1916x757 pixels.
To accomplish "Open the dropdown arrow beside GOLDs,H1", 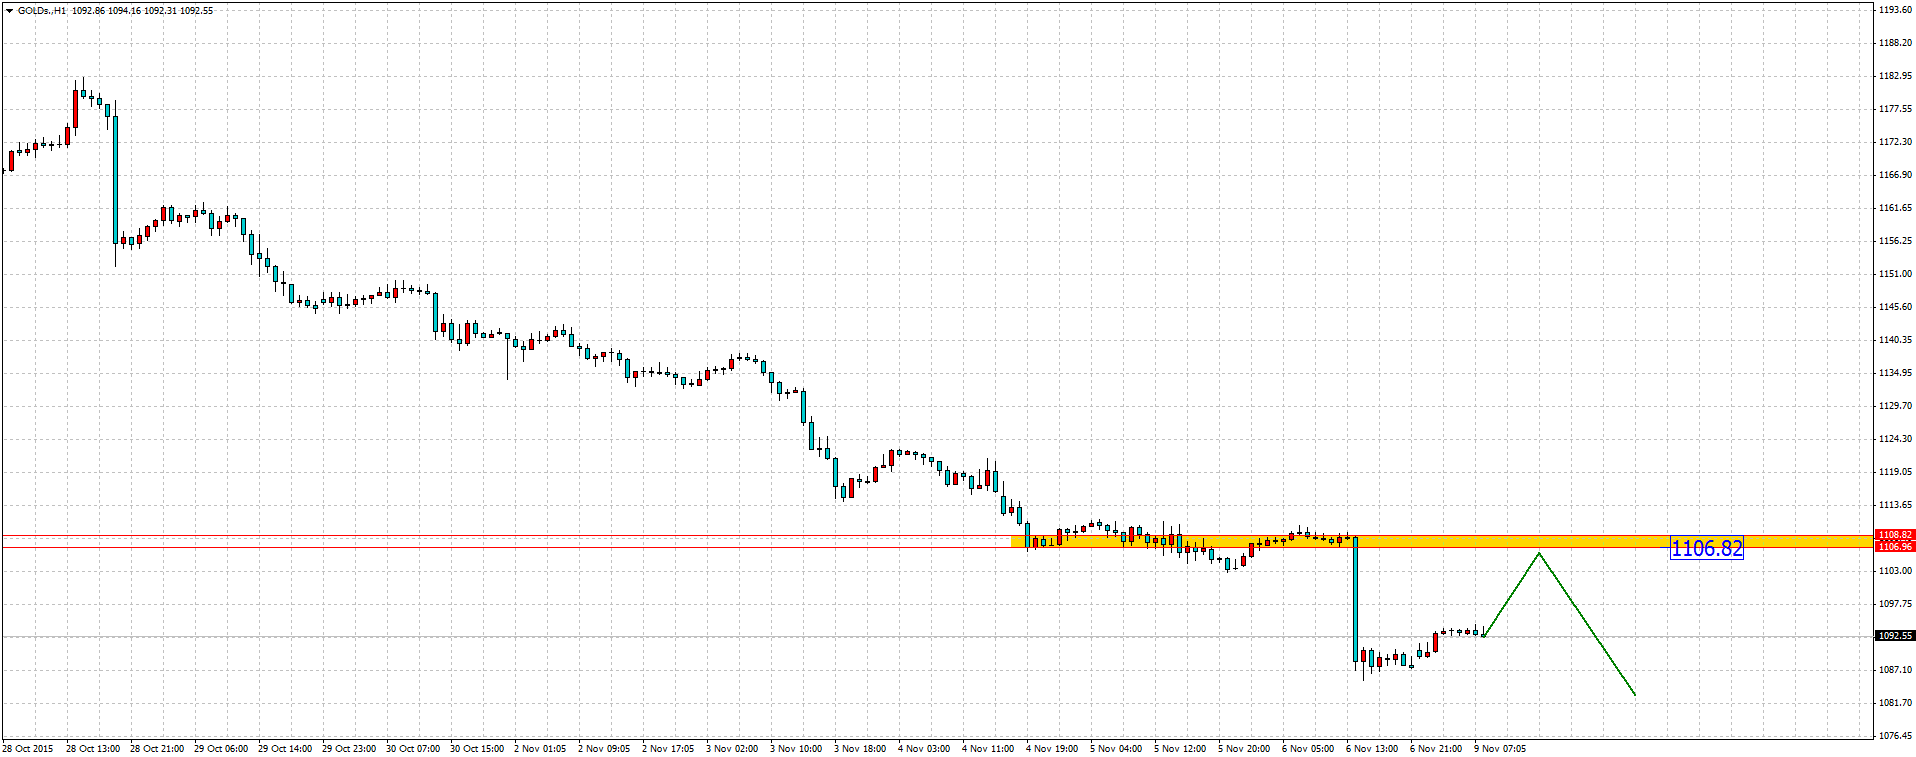I will pyautogui.click(x=9, y=11).
